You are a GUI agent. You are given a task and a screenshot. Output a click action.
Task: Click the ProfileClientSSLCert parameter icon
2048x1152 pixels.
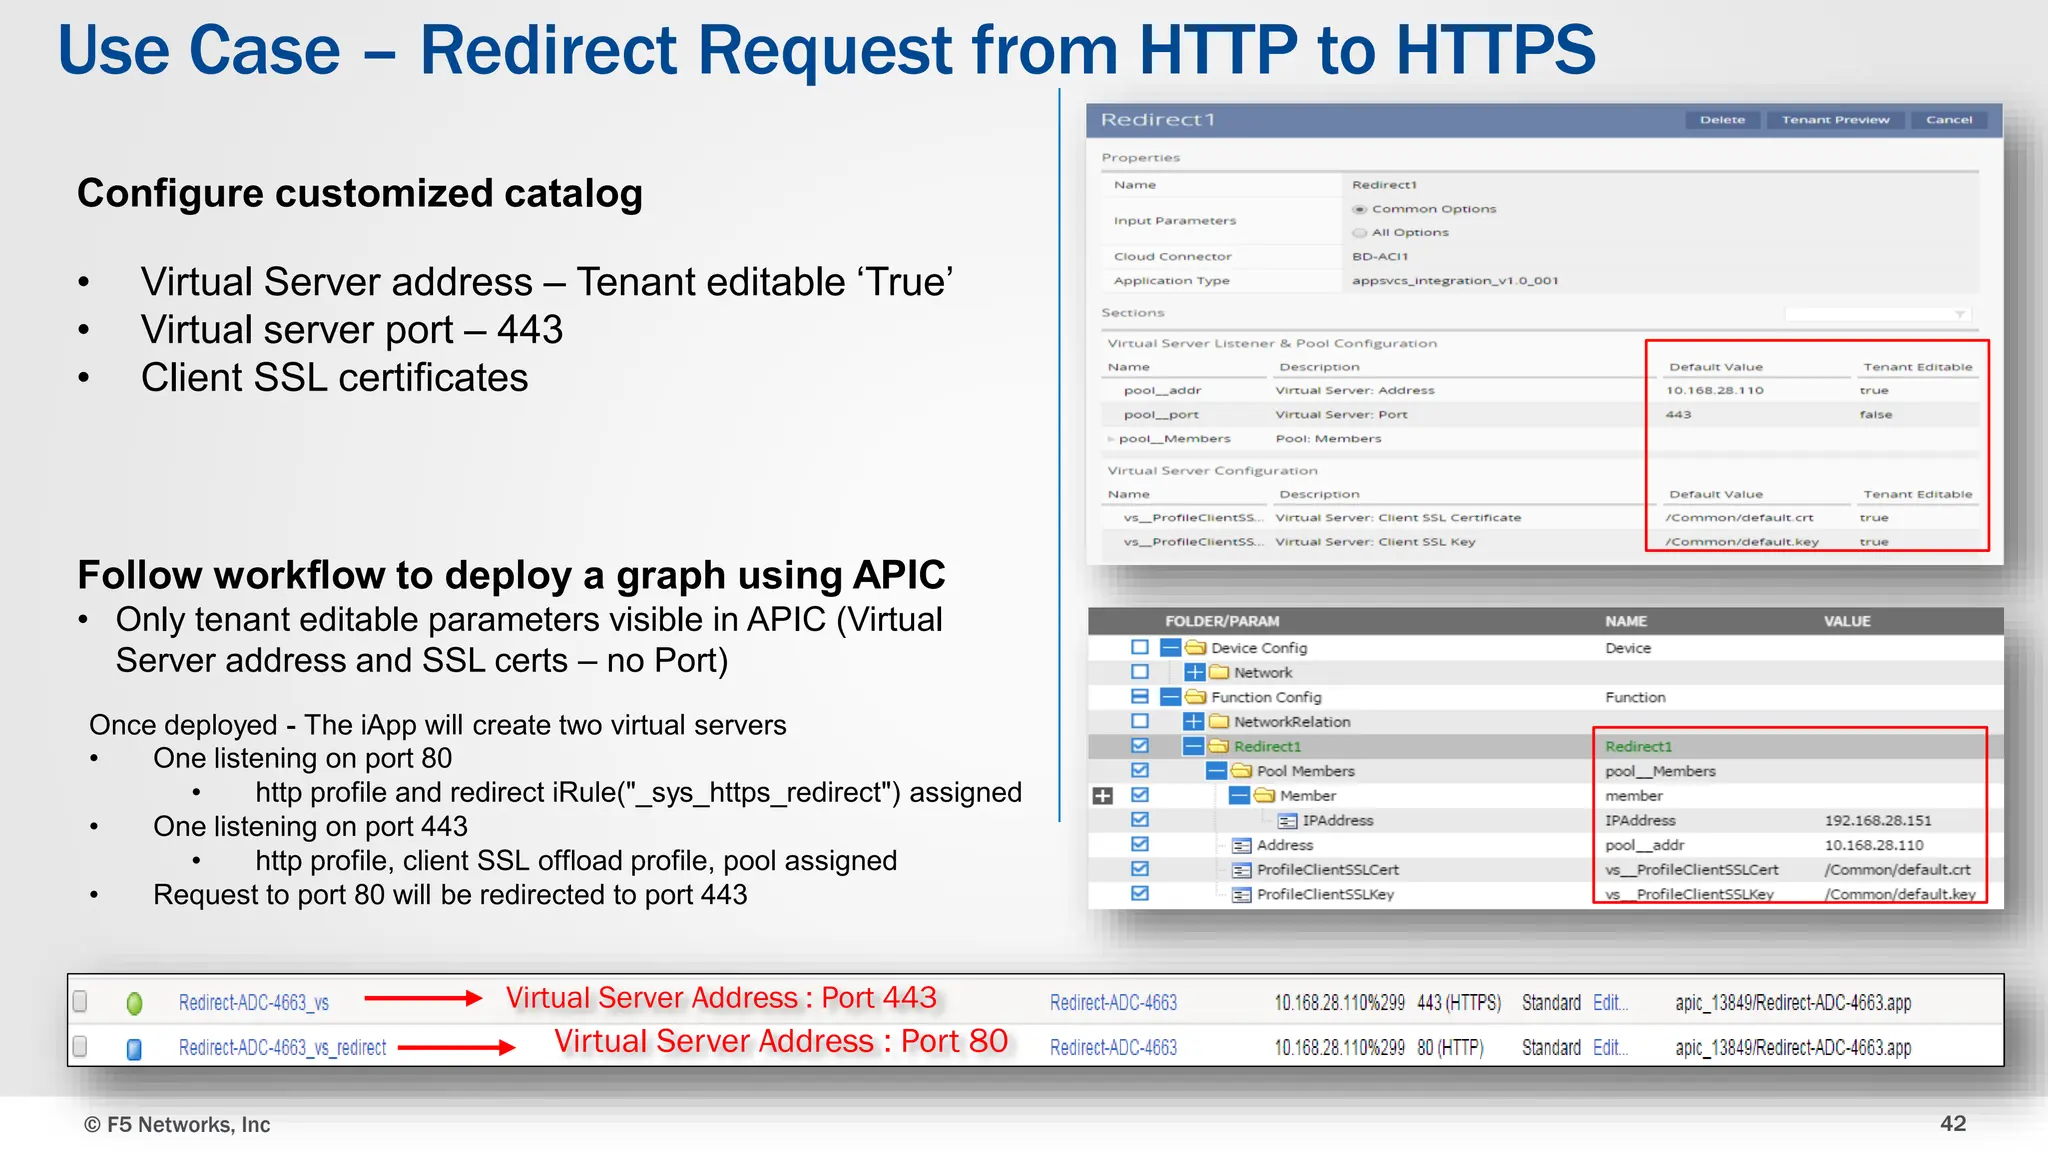pyautogui.click(x=1242, y=870)
